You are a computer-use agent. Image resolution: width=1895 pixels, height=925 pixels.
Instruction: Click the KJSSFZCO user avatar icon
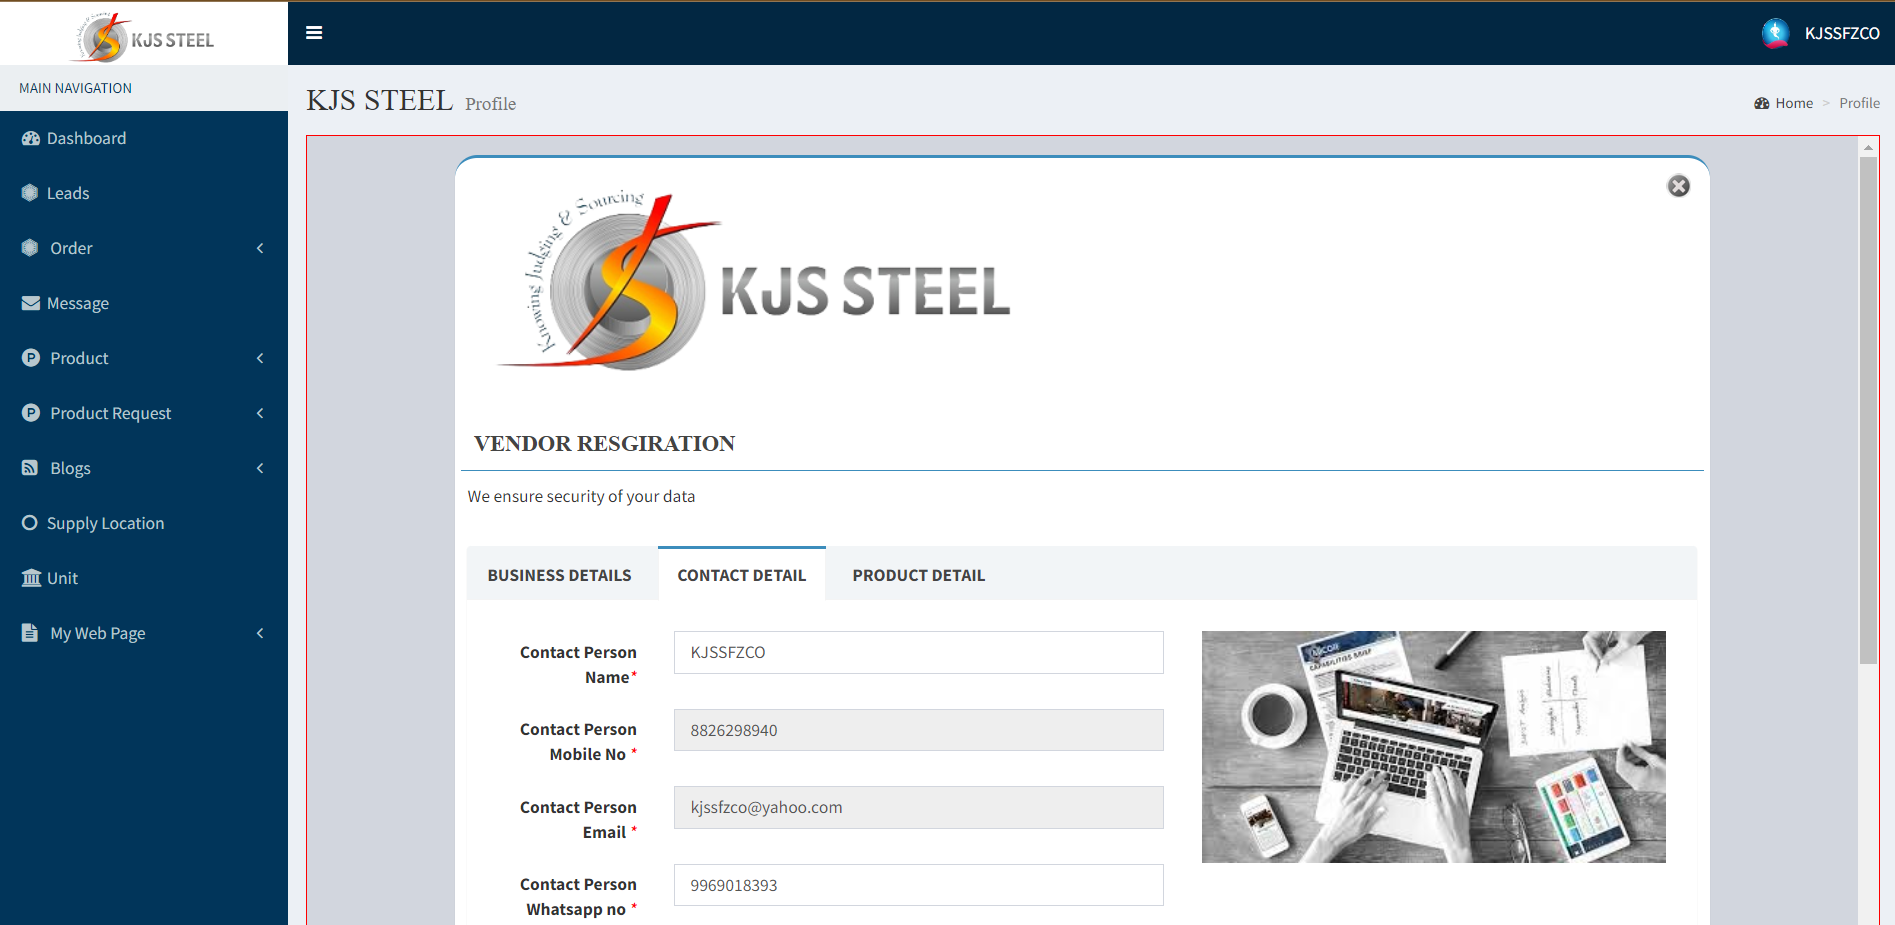coord(1775,33)
